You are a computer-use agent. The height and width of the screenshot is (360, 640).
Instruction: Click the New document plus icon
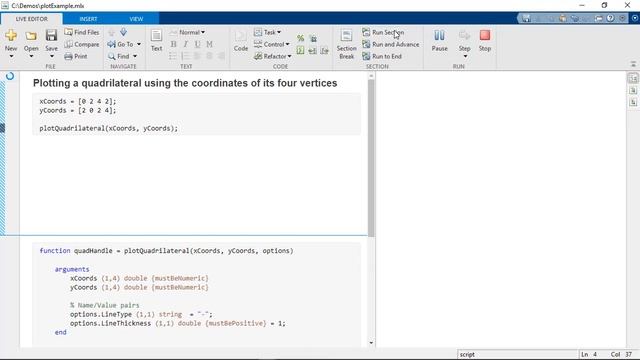point(11,36)
